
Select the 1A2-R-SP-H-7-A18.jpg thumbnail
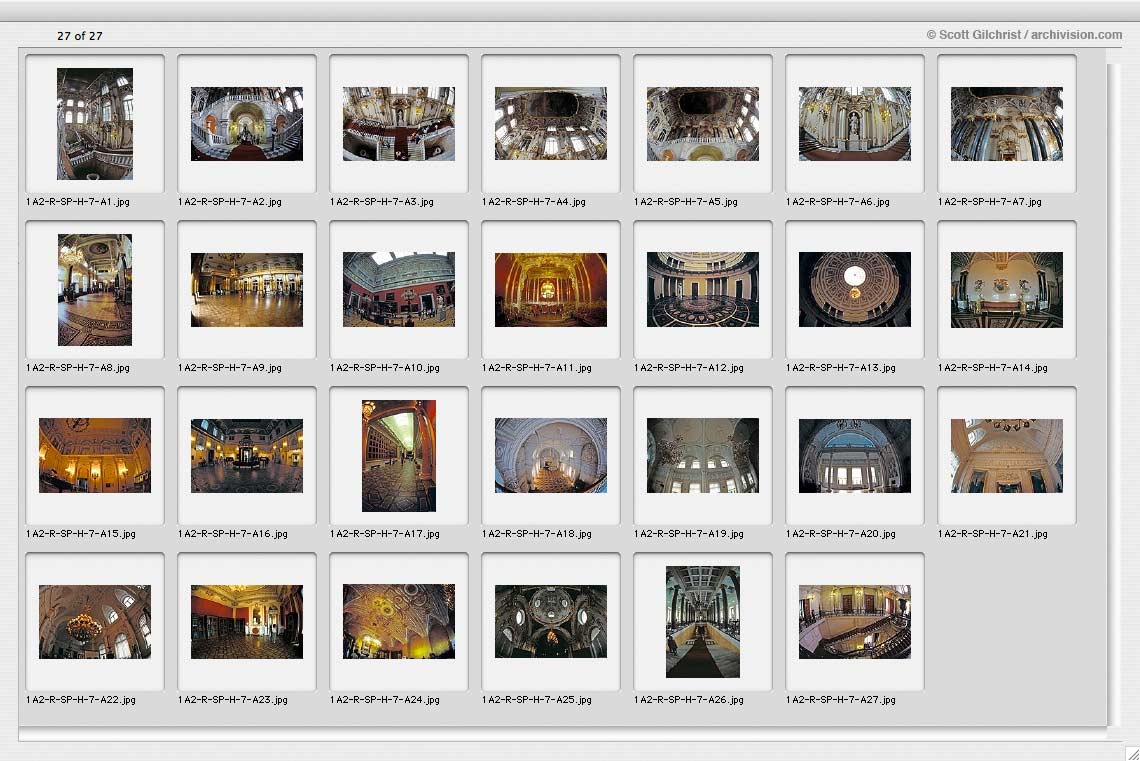click(550, 455)
